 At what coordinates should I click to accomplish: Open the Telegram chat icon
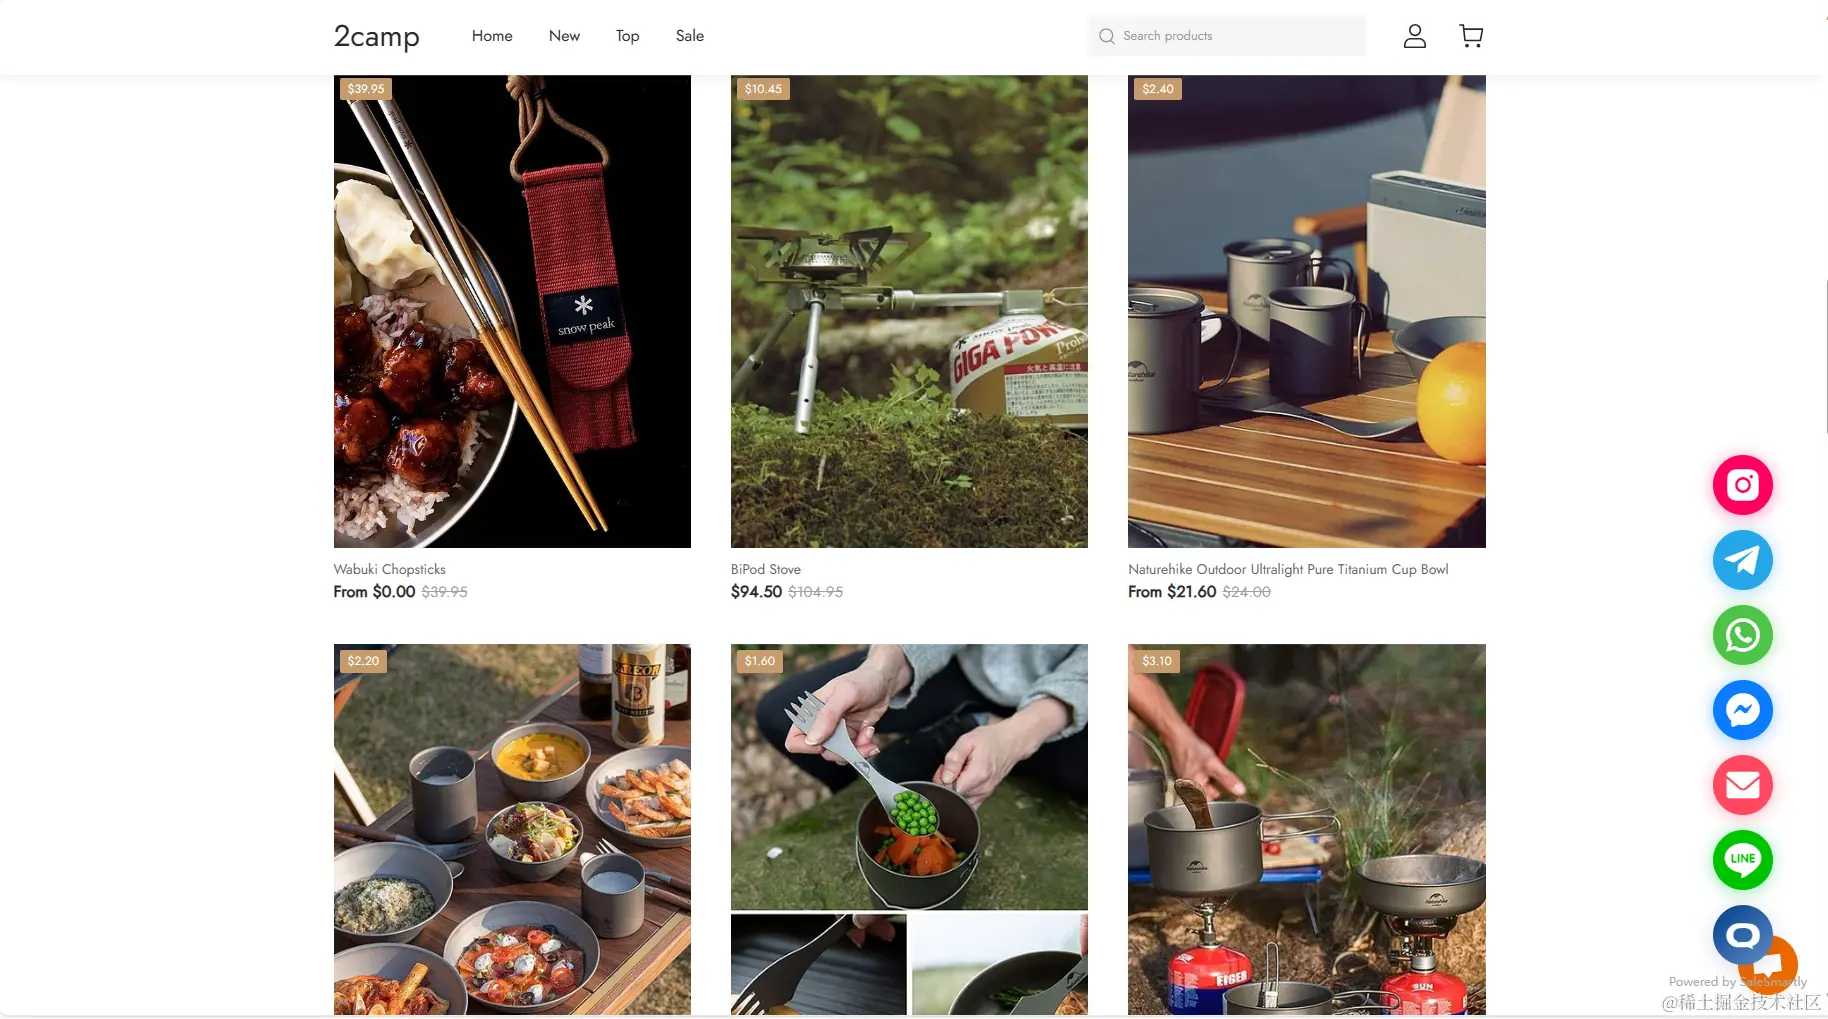[x=1742, y=560]
